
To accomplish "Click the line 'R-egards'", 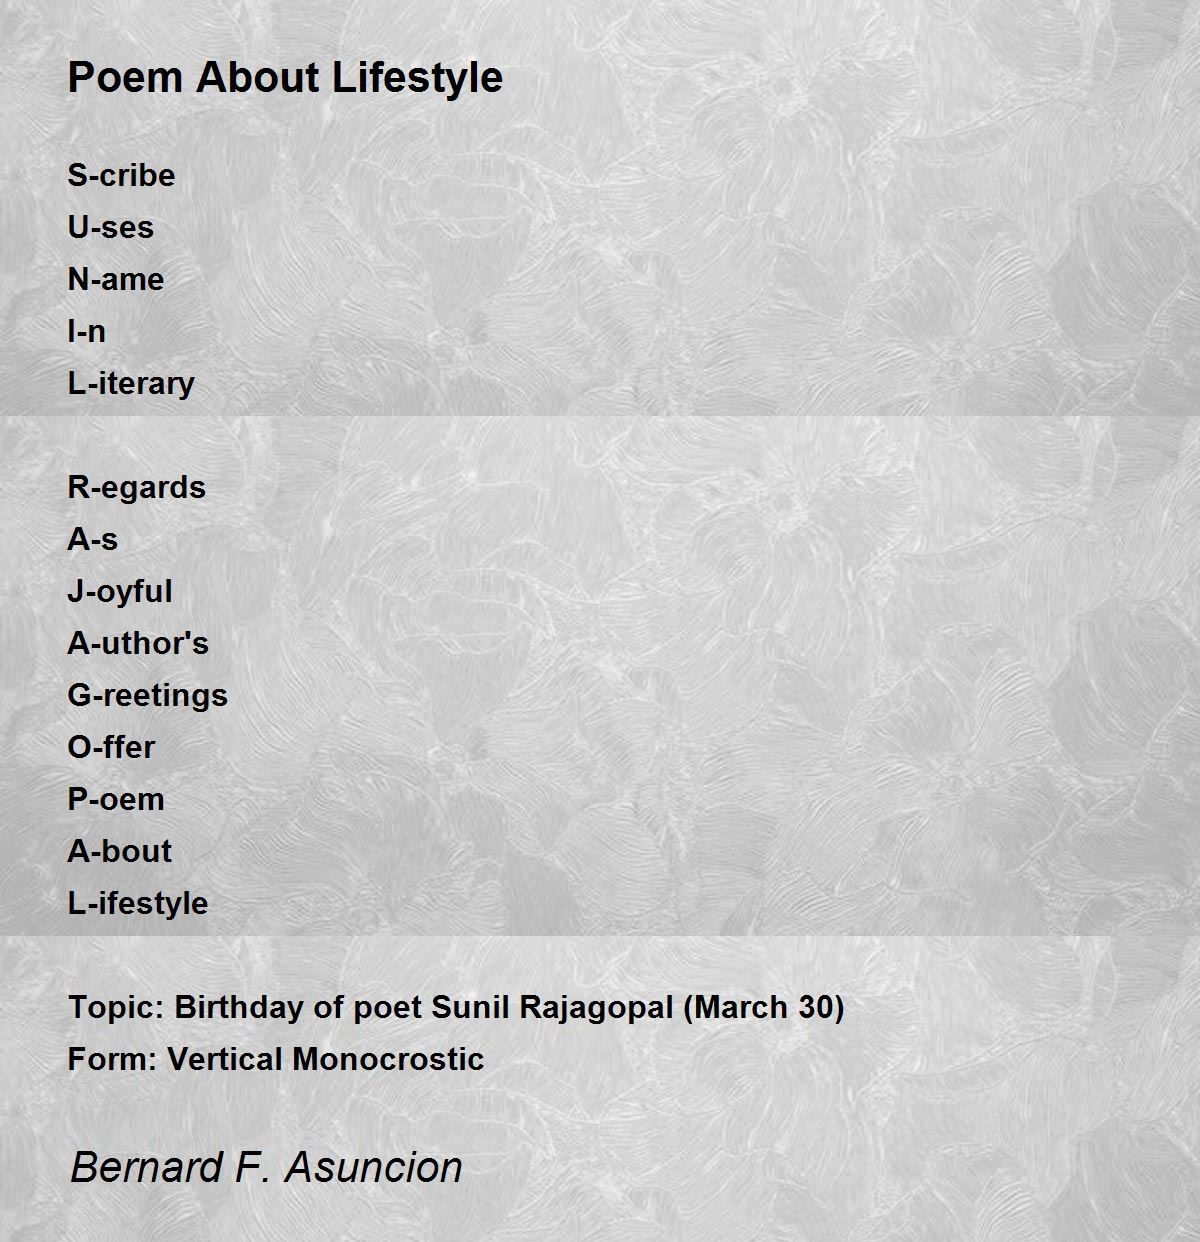I will 136,487.
